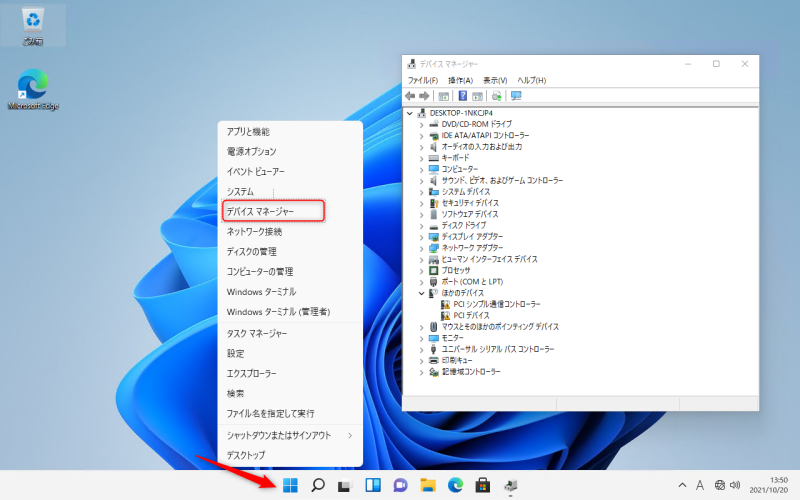The height and width of the screenshot is (500, 800).
Task: Open Microsoft Store from the taskbar
Action: [x=483, y=485]
